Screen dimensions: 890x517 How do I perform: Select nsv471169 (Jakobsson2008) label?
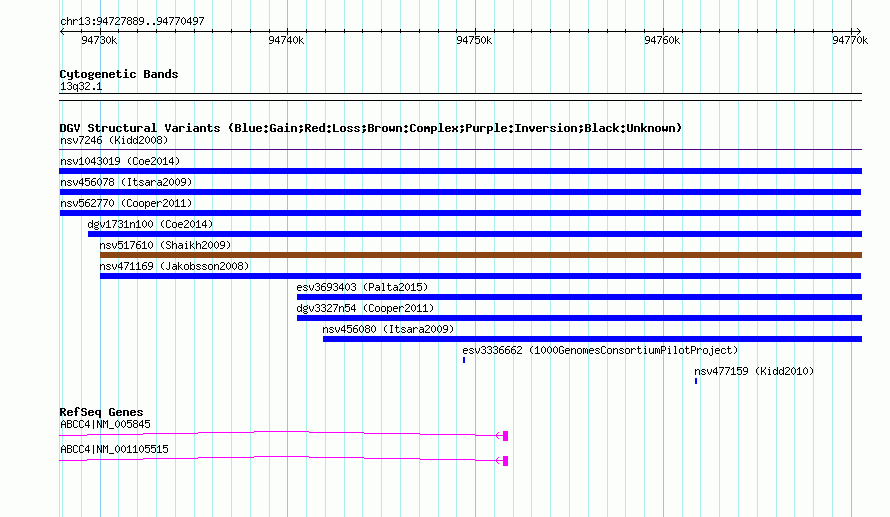[174, 266]
